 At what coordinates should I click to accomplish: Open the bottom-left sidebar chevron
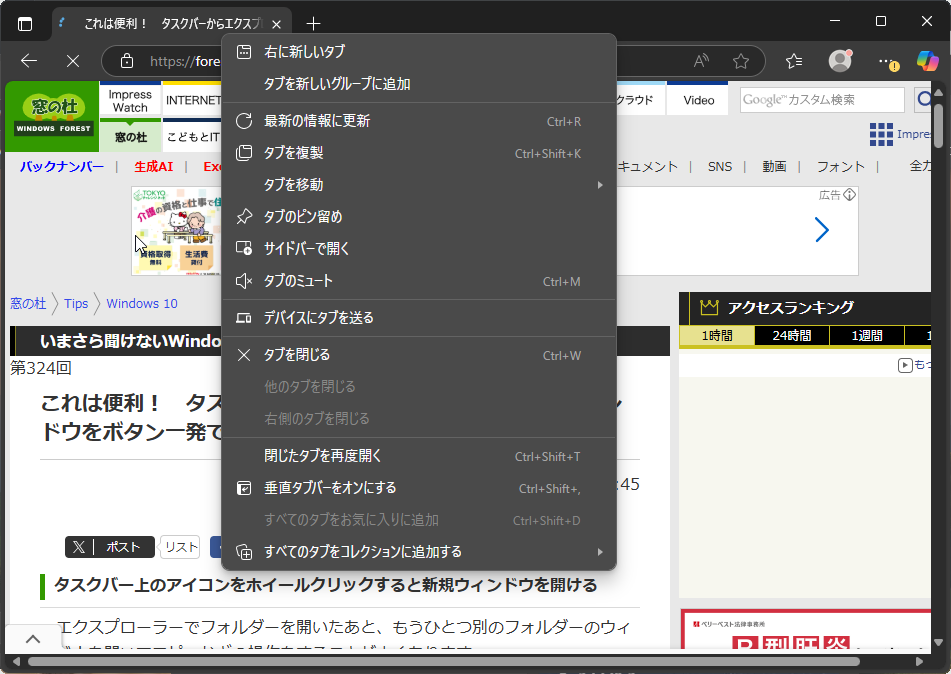(33, 638)
